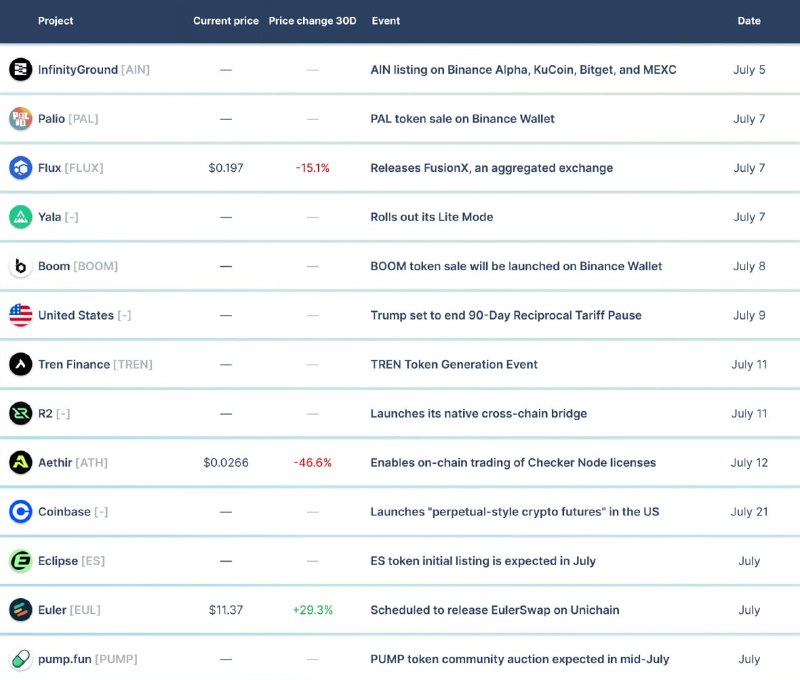800x680 pixels.
Task: Select the Aethir price $0.0266
Action: 226,463
